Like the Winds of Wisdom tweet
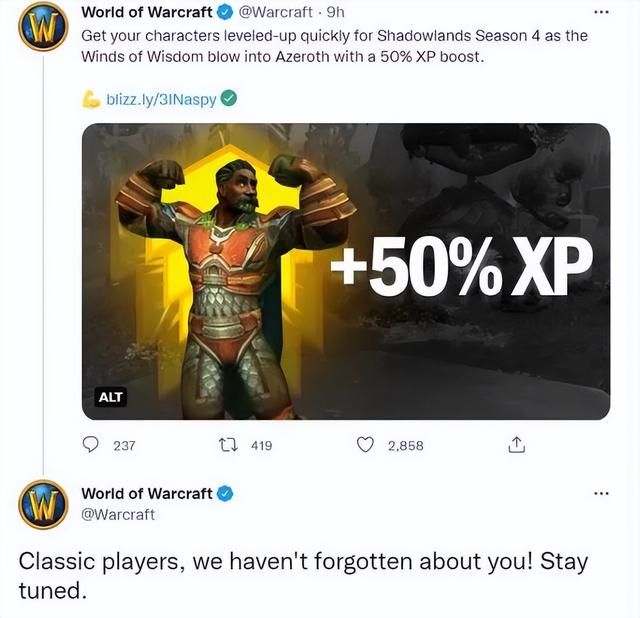 pyautogui.click(x=365, y=445)
